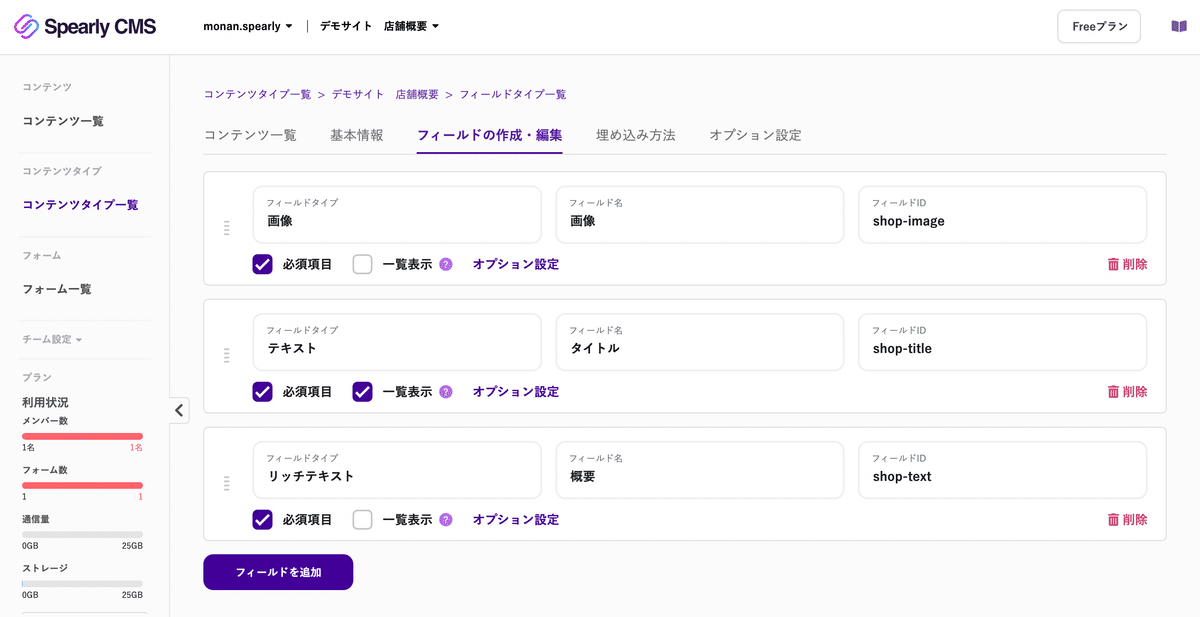Delete the shop-text field via trash icon
The height and width of the screenshot is (617, 1200).
coord(1127,520)
